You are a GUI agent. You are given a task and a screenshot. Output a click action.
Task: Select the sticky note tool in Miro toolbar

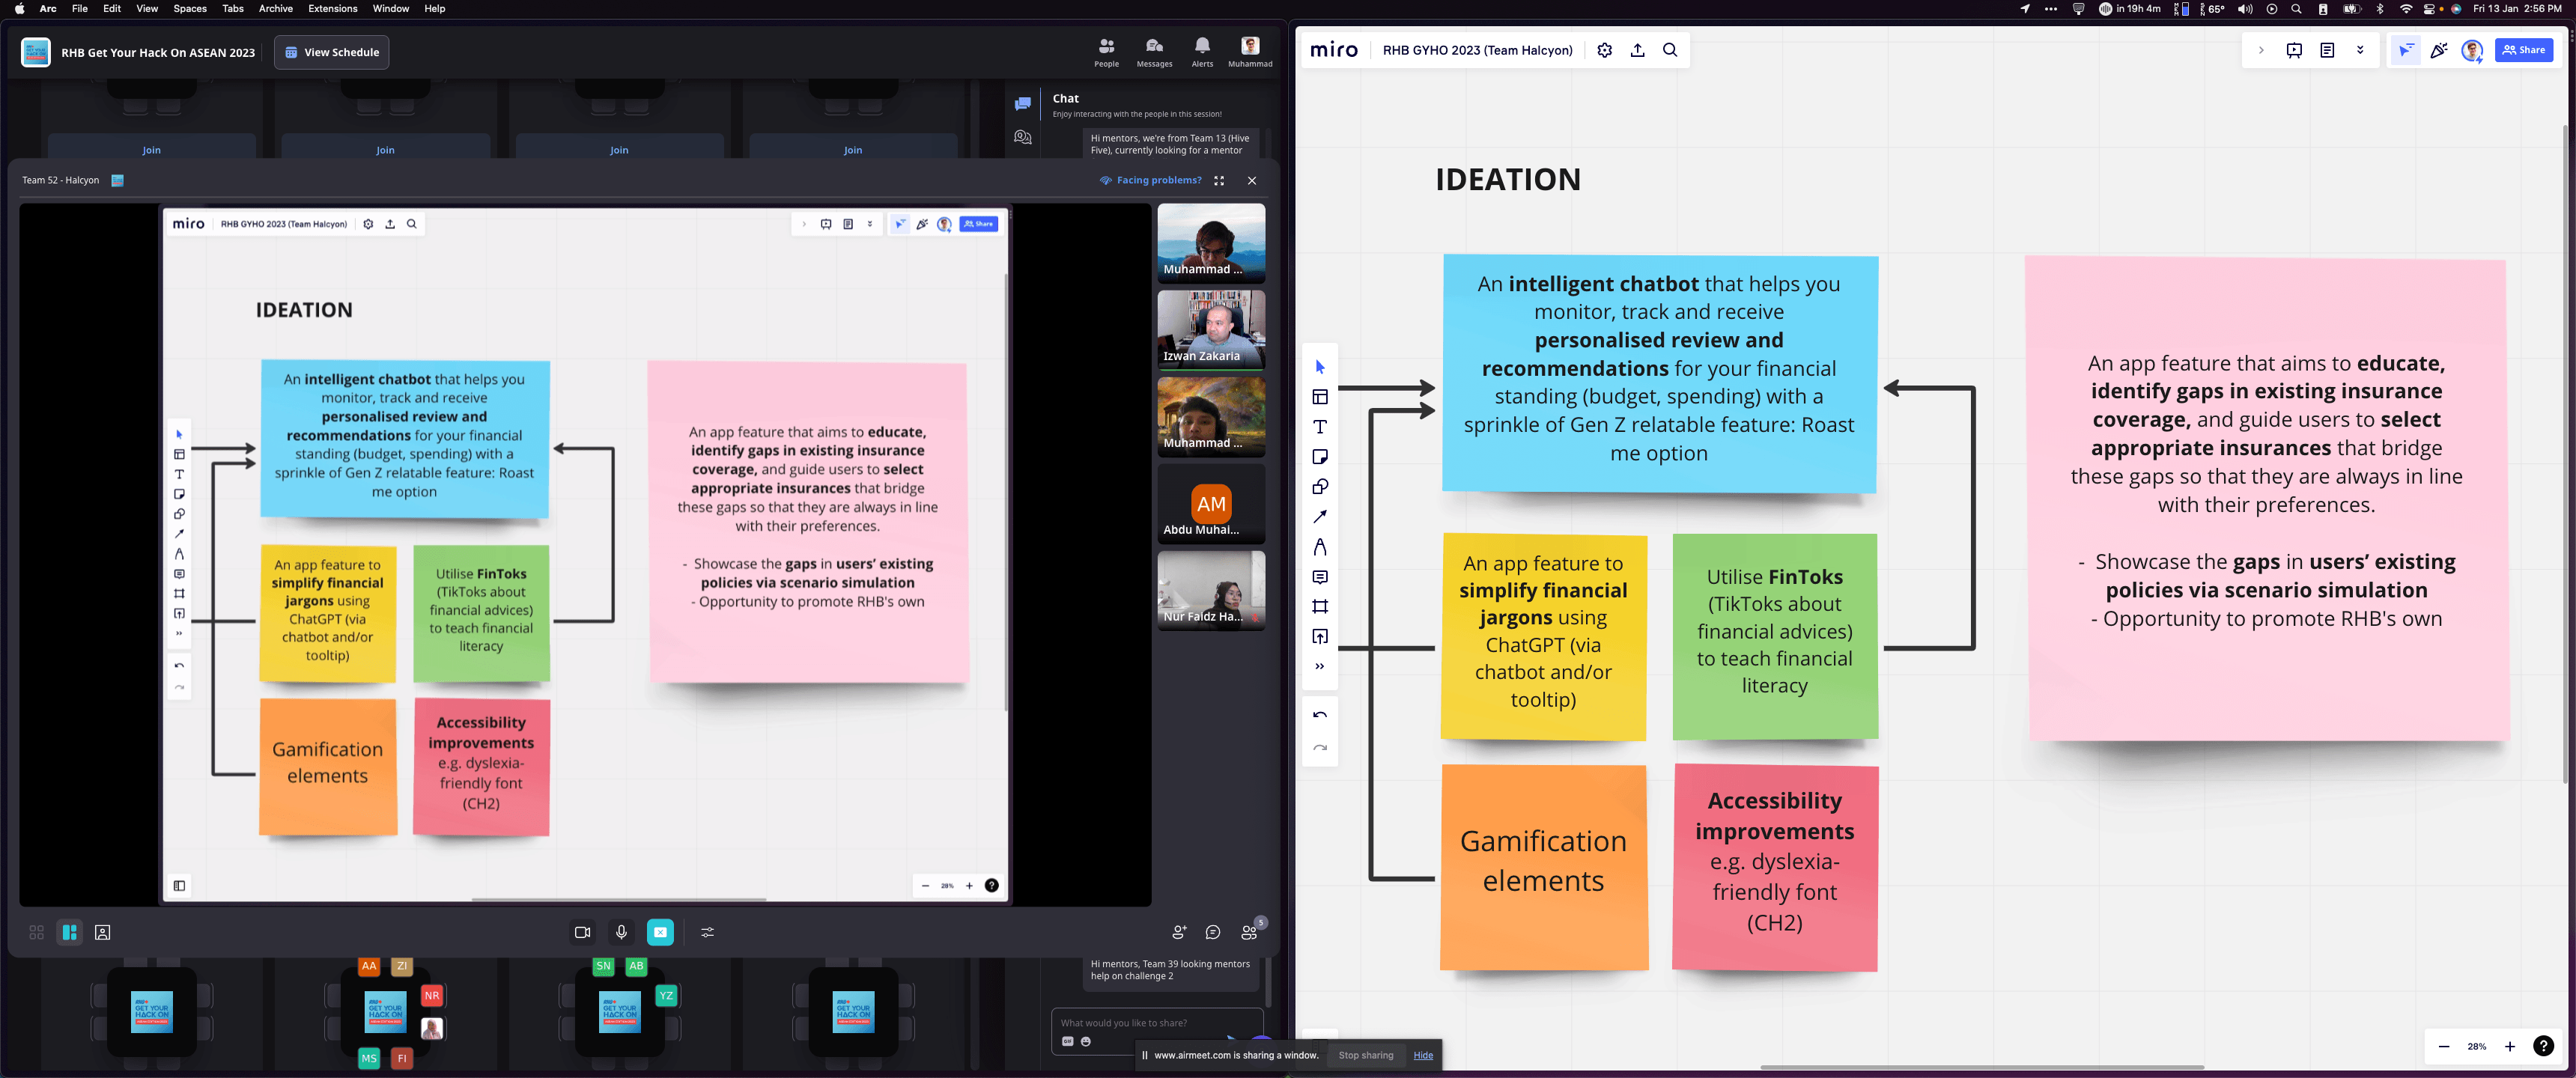1320,457
